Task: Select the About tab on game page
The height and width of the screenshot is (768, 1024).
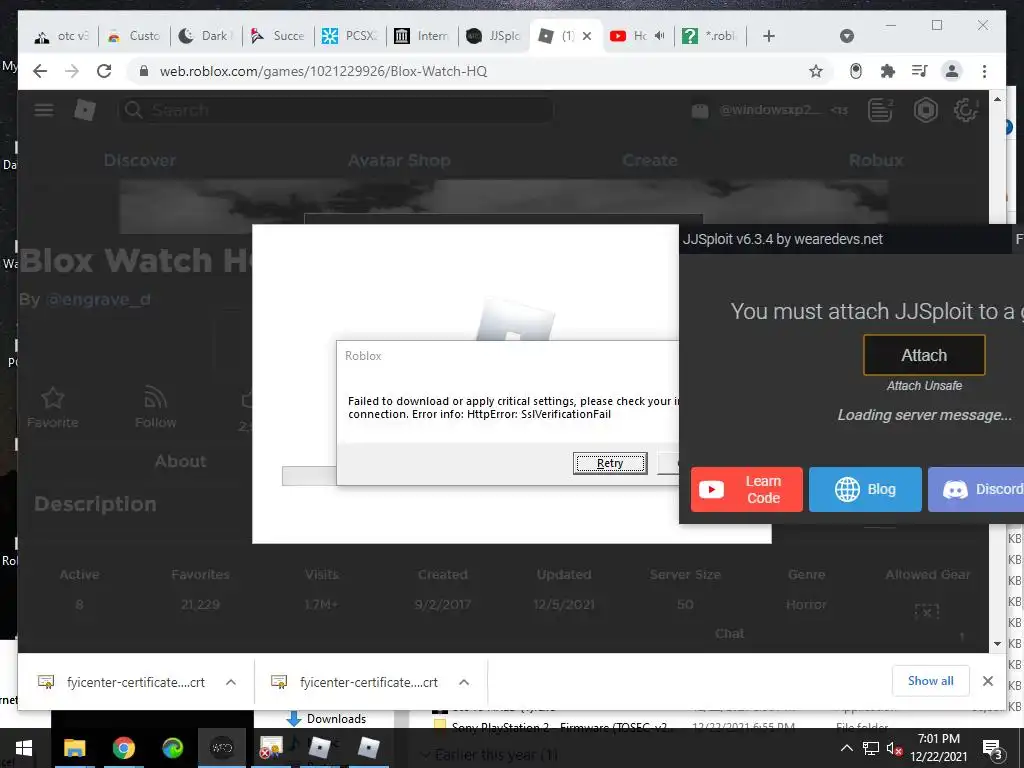Action: [180, 461]
